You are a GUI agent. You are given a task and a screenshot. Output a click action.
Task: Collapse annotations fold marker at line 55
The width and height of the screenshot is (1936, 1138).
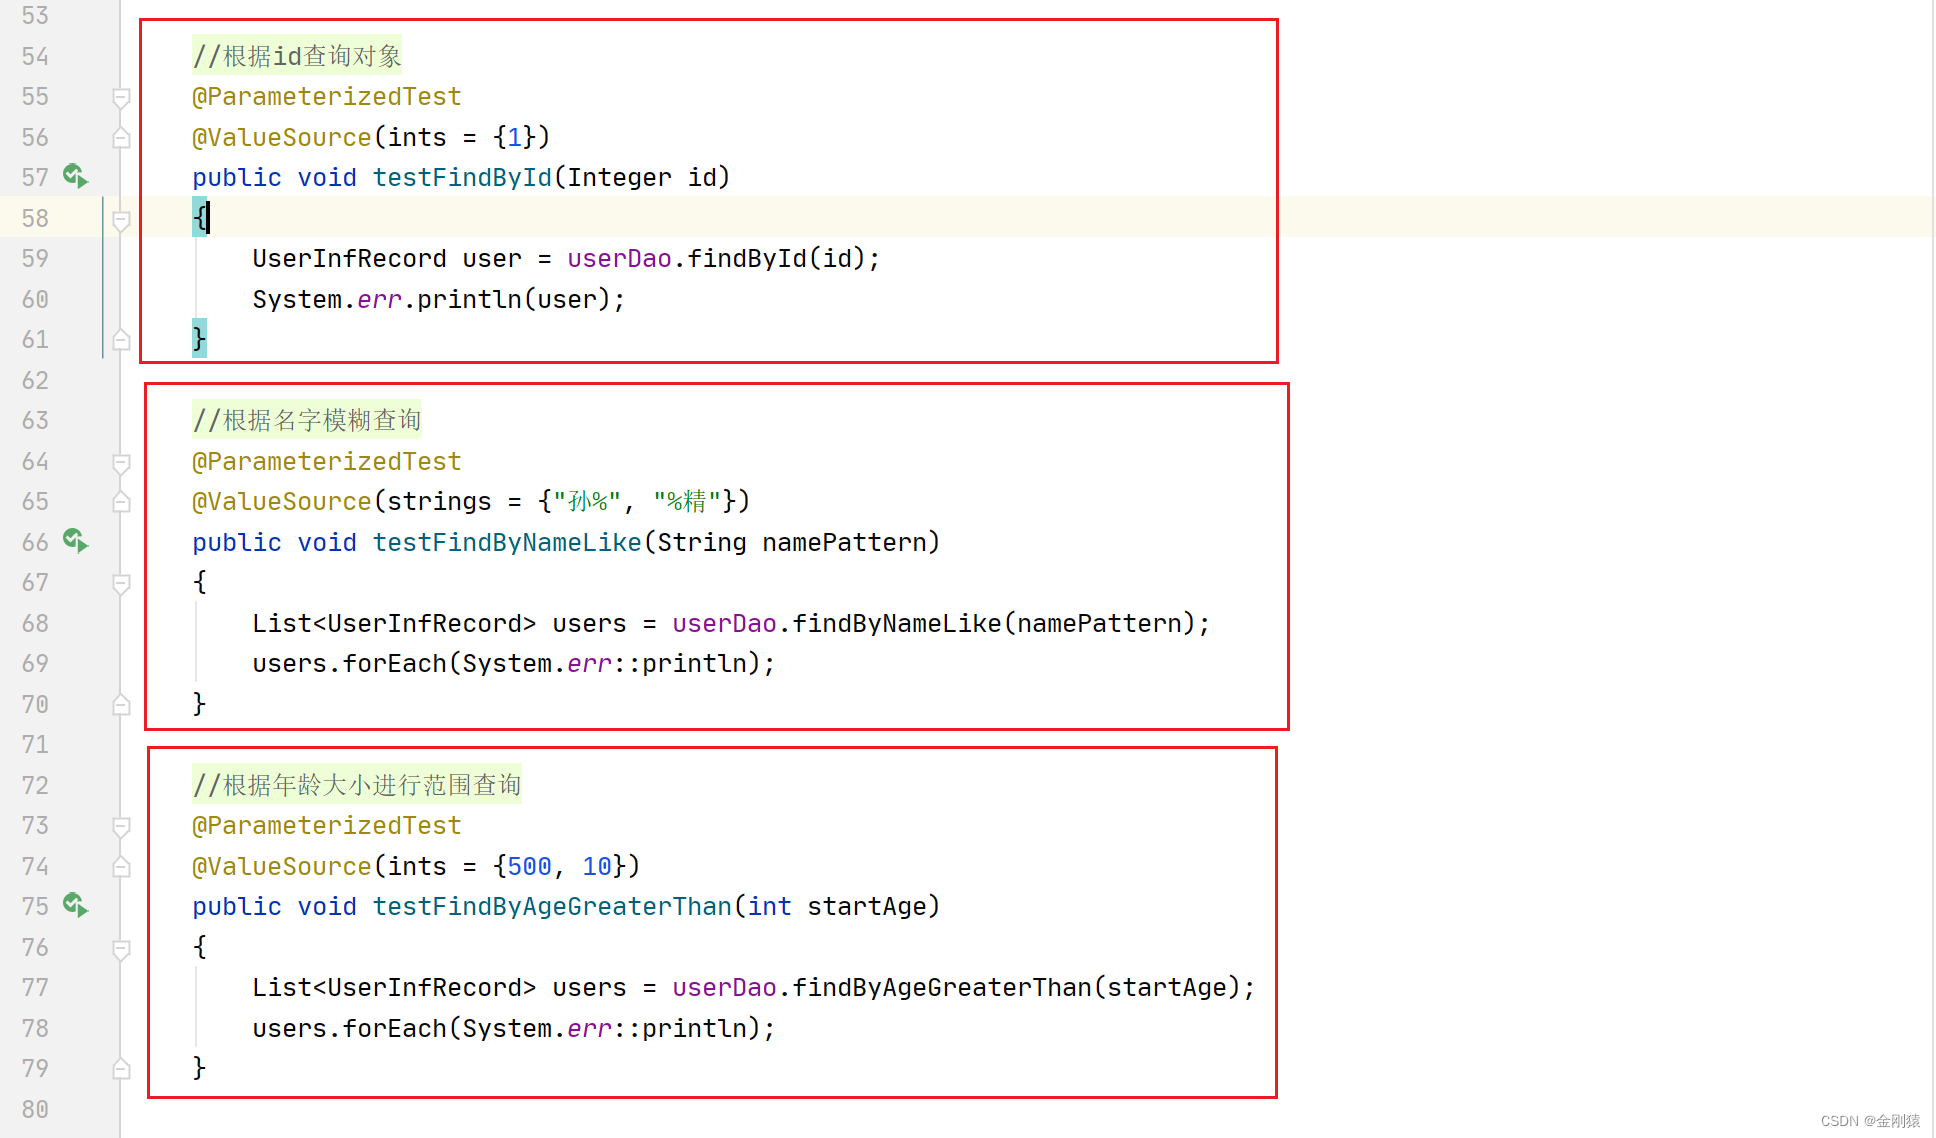click(121, 98)
